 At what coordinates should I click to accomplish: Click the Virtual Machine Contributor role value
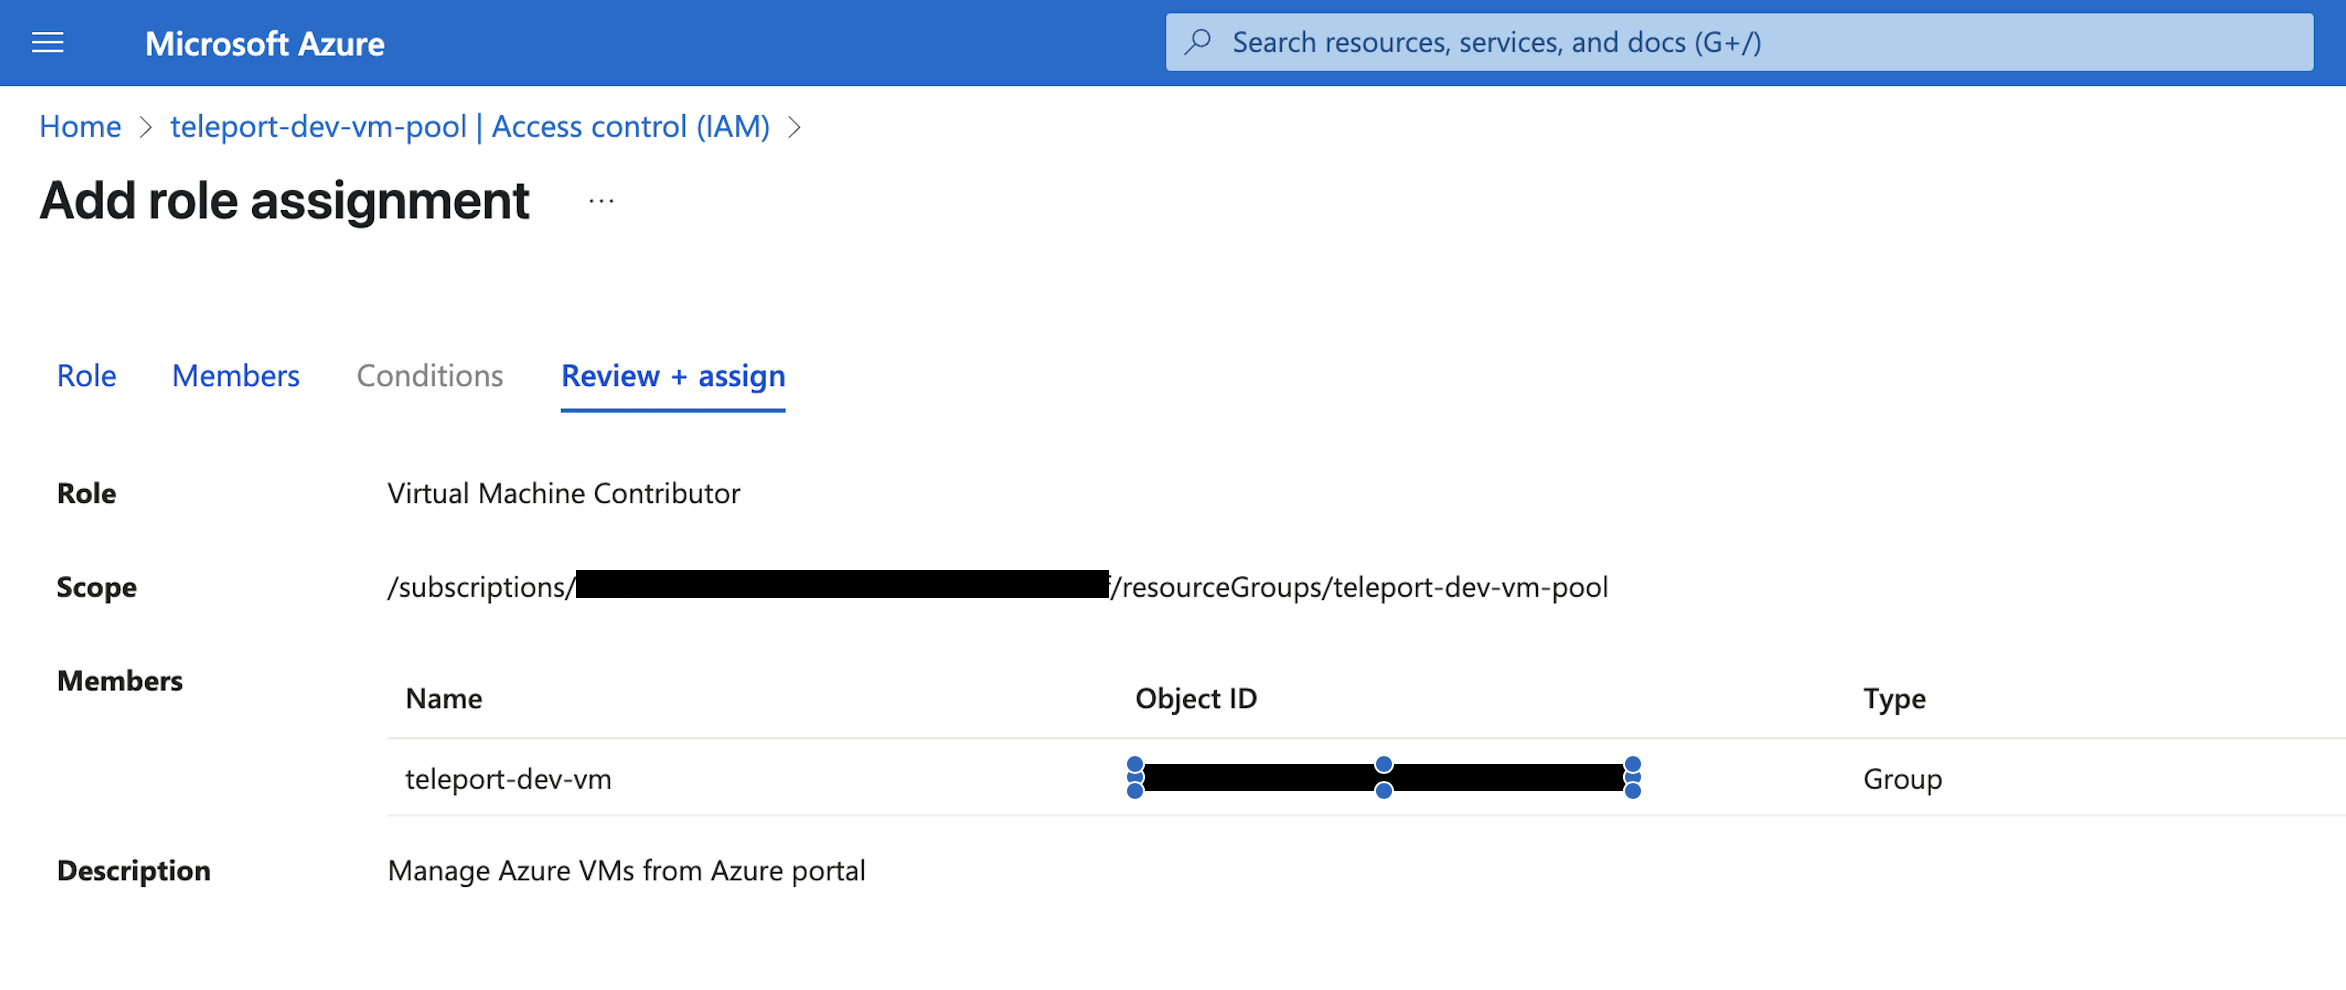pos(563,493)
